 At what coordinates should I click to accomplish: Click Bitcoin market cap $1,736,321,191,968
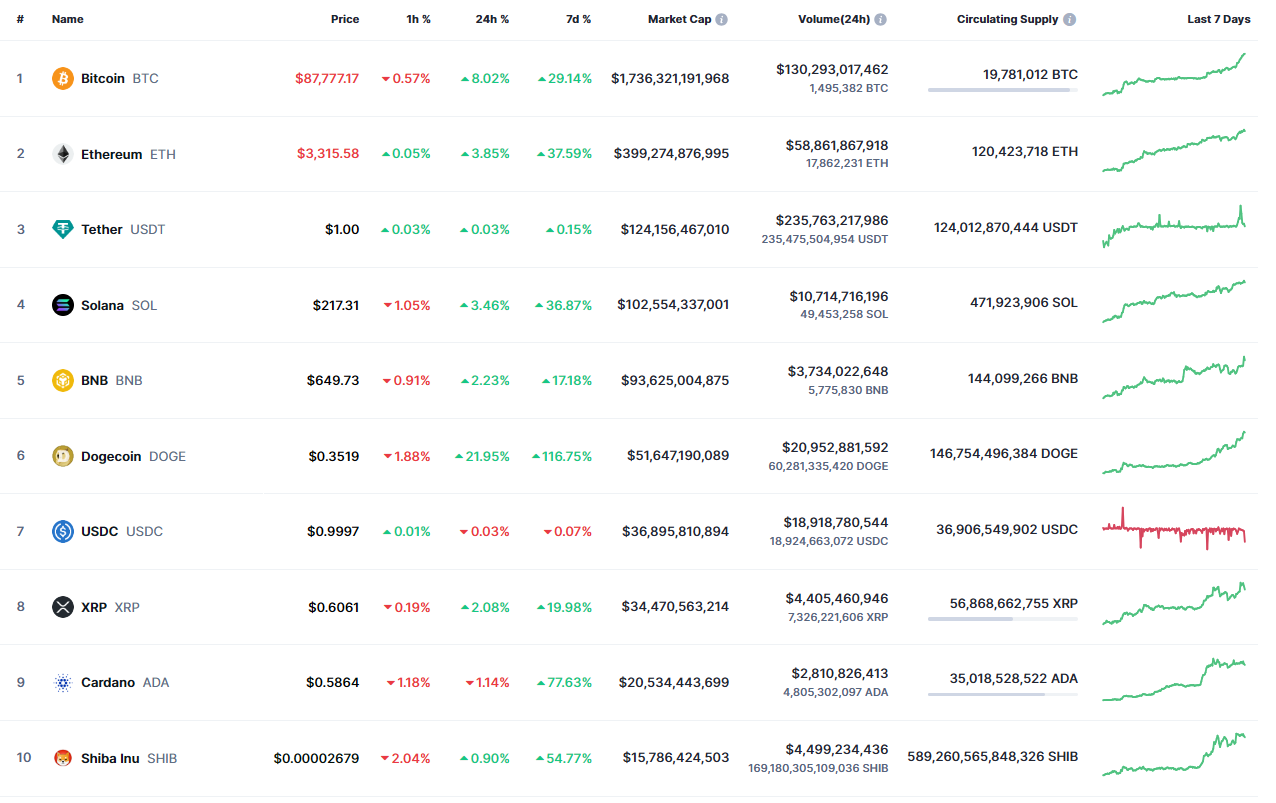(x=670, y=78)
